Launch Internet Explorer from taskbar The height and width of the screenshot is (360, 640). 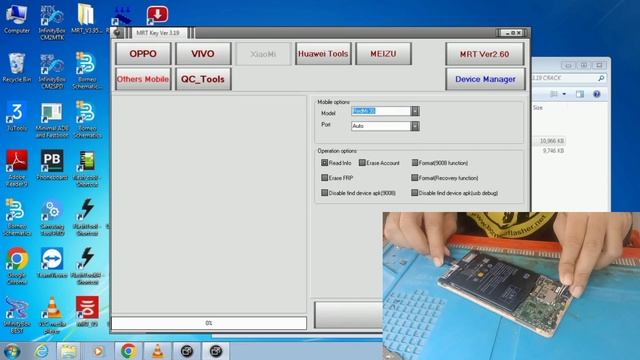coord(41,351)
